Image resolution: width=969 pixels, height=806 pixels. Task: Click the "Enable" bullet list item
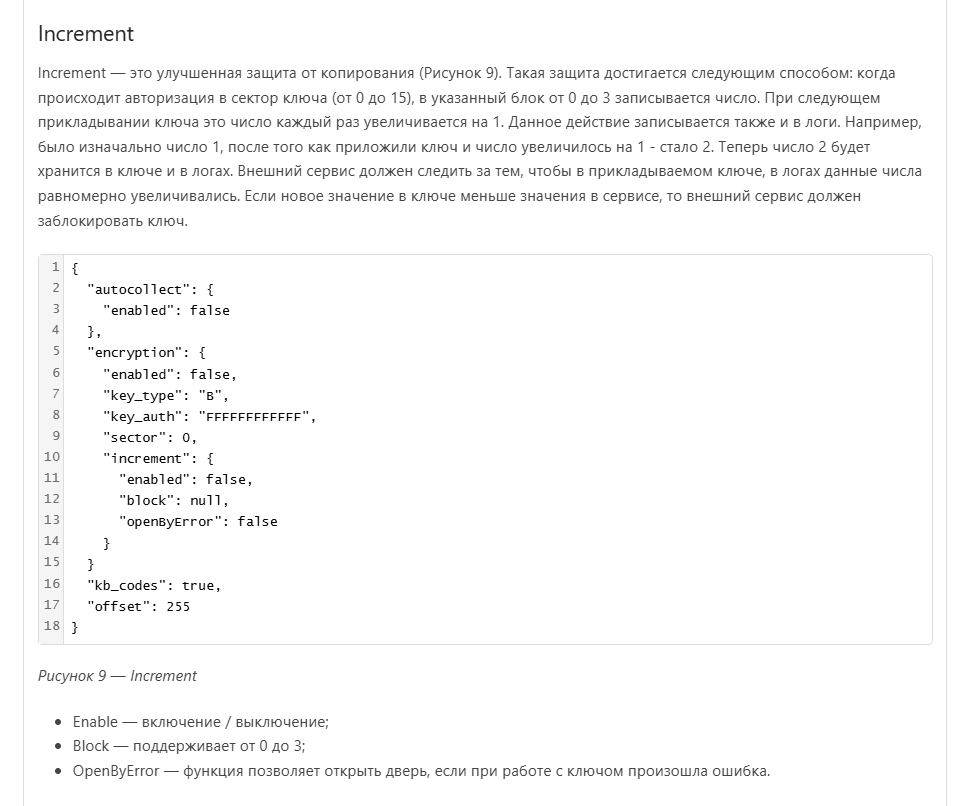pyautogui.click(x=200, y=722)
